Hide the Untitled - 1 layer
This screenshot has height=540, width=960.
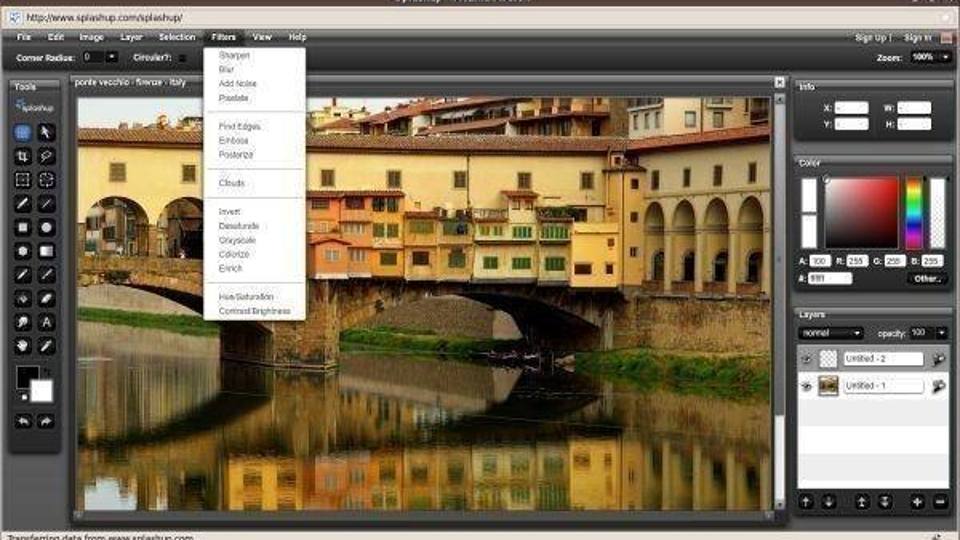(x=806, y=386)
